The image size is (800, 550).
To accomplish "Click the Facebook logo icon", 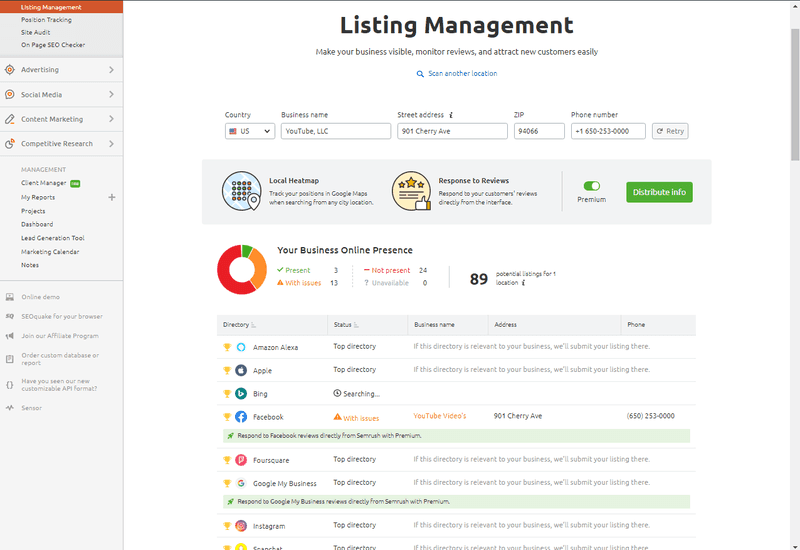I will coord(241,417).
